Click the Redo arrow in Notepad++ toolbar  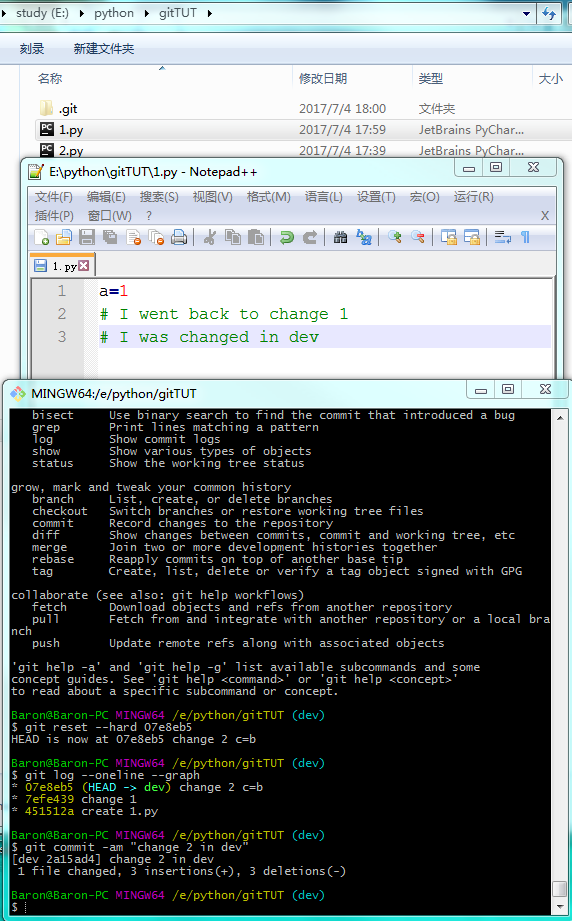[309, 237]
